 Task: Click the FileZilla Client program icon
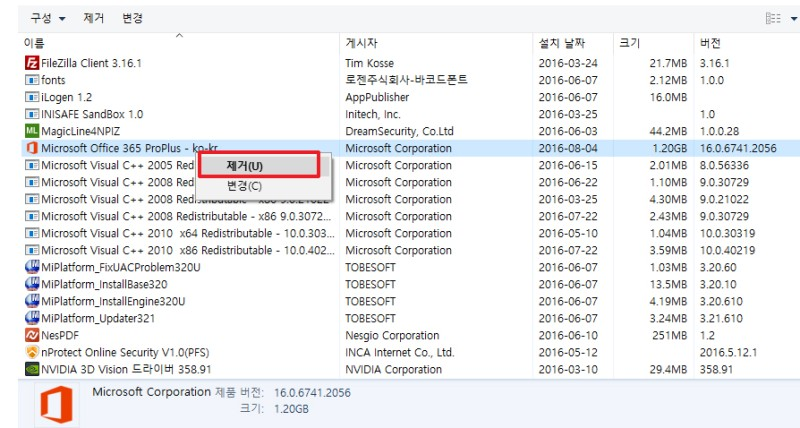point(32,63)
